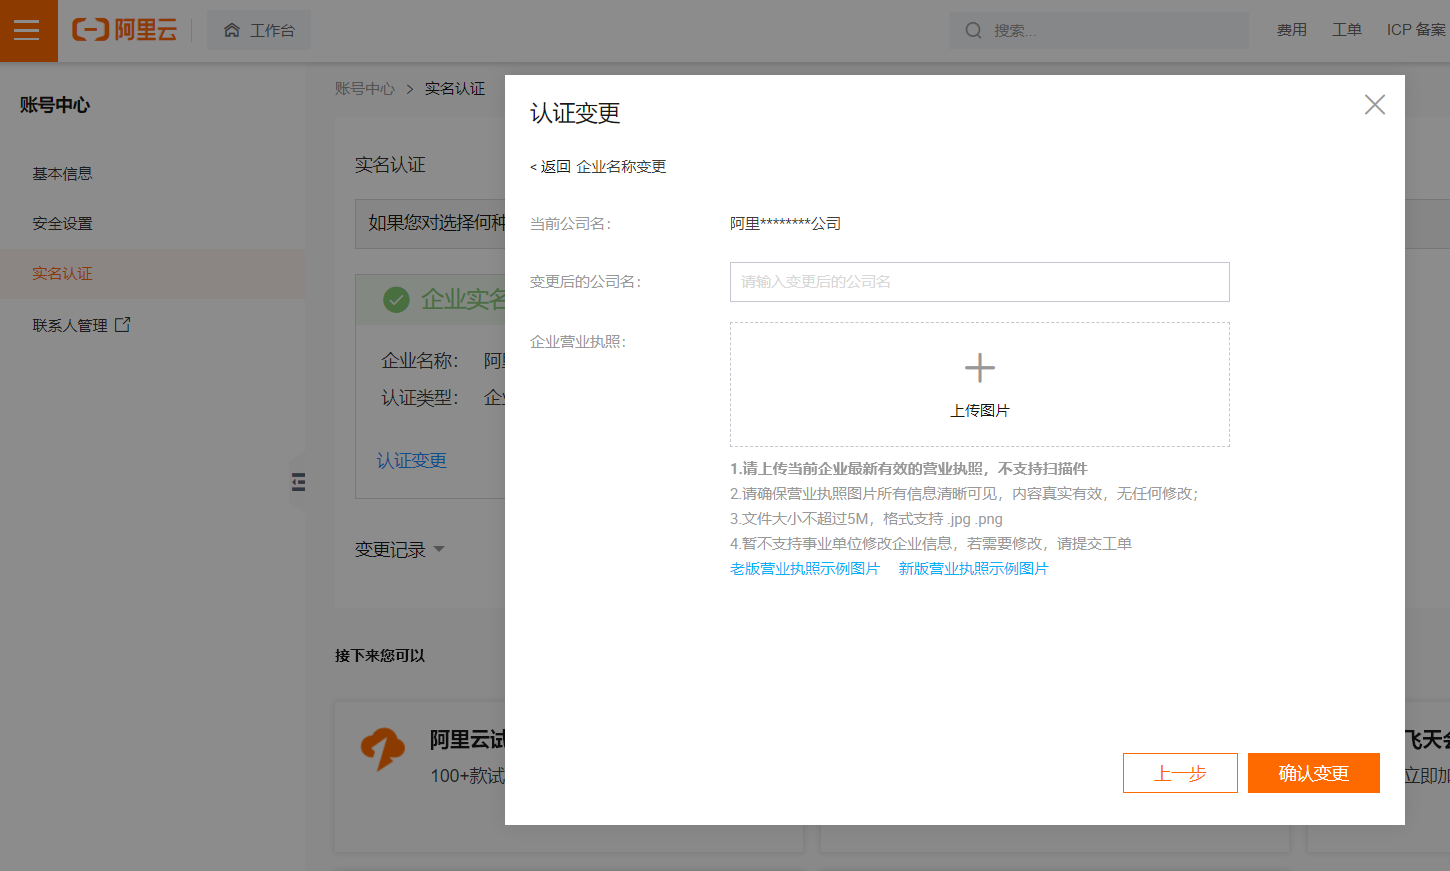Click the external link icon beside 联系人管理
1450x871 pixels.
(x=122, y=324)
